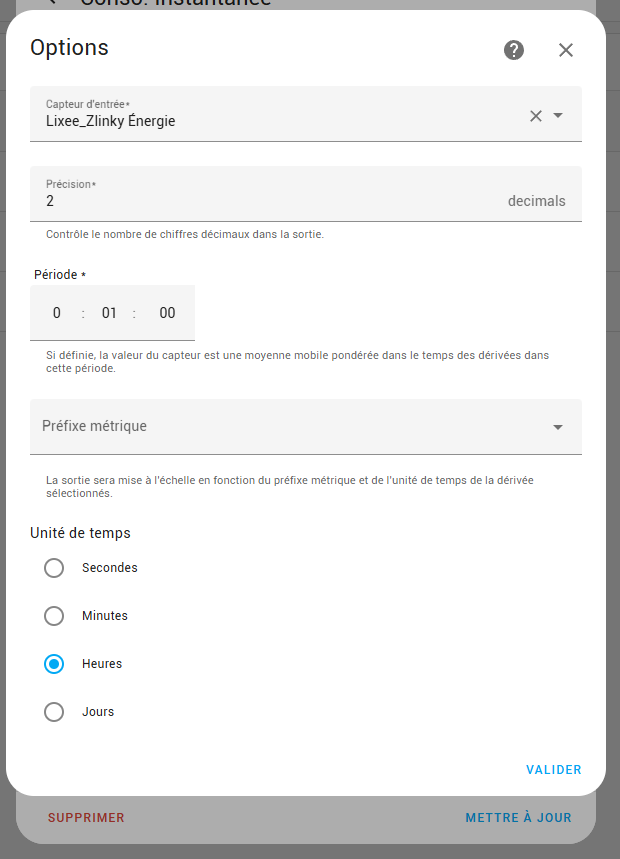Click the Période seconds field
This screenshot has height=859, width=620.
click(167, 313)
